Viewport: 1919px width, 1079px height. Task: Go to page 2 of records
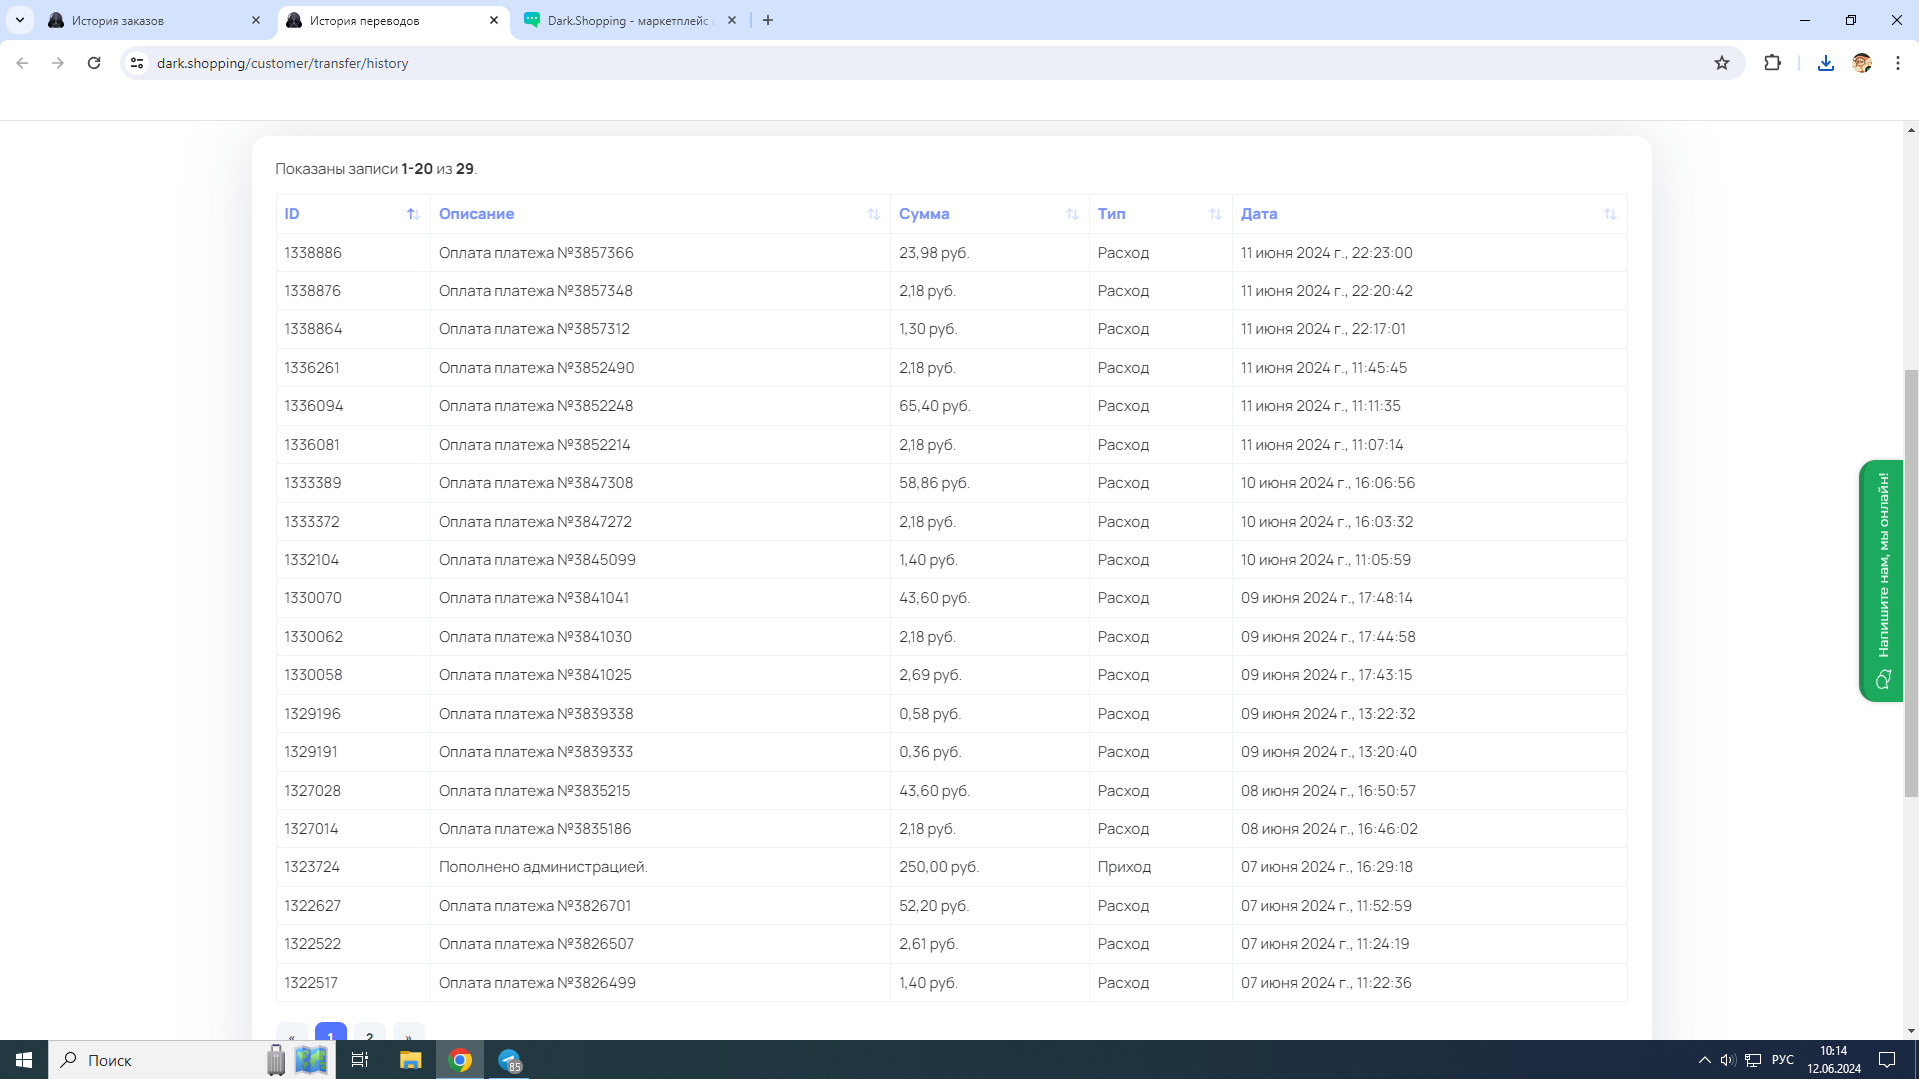click(369, 1034)
